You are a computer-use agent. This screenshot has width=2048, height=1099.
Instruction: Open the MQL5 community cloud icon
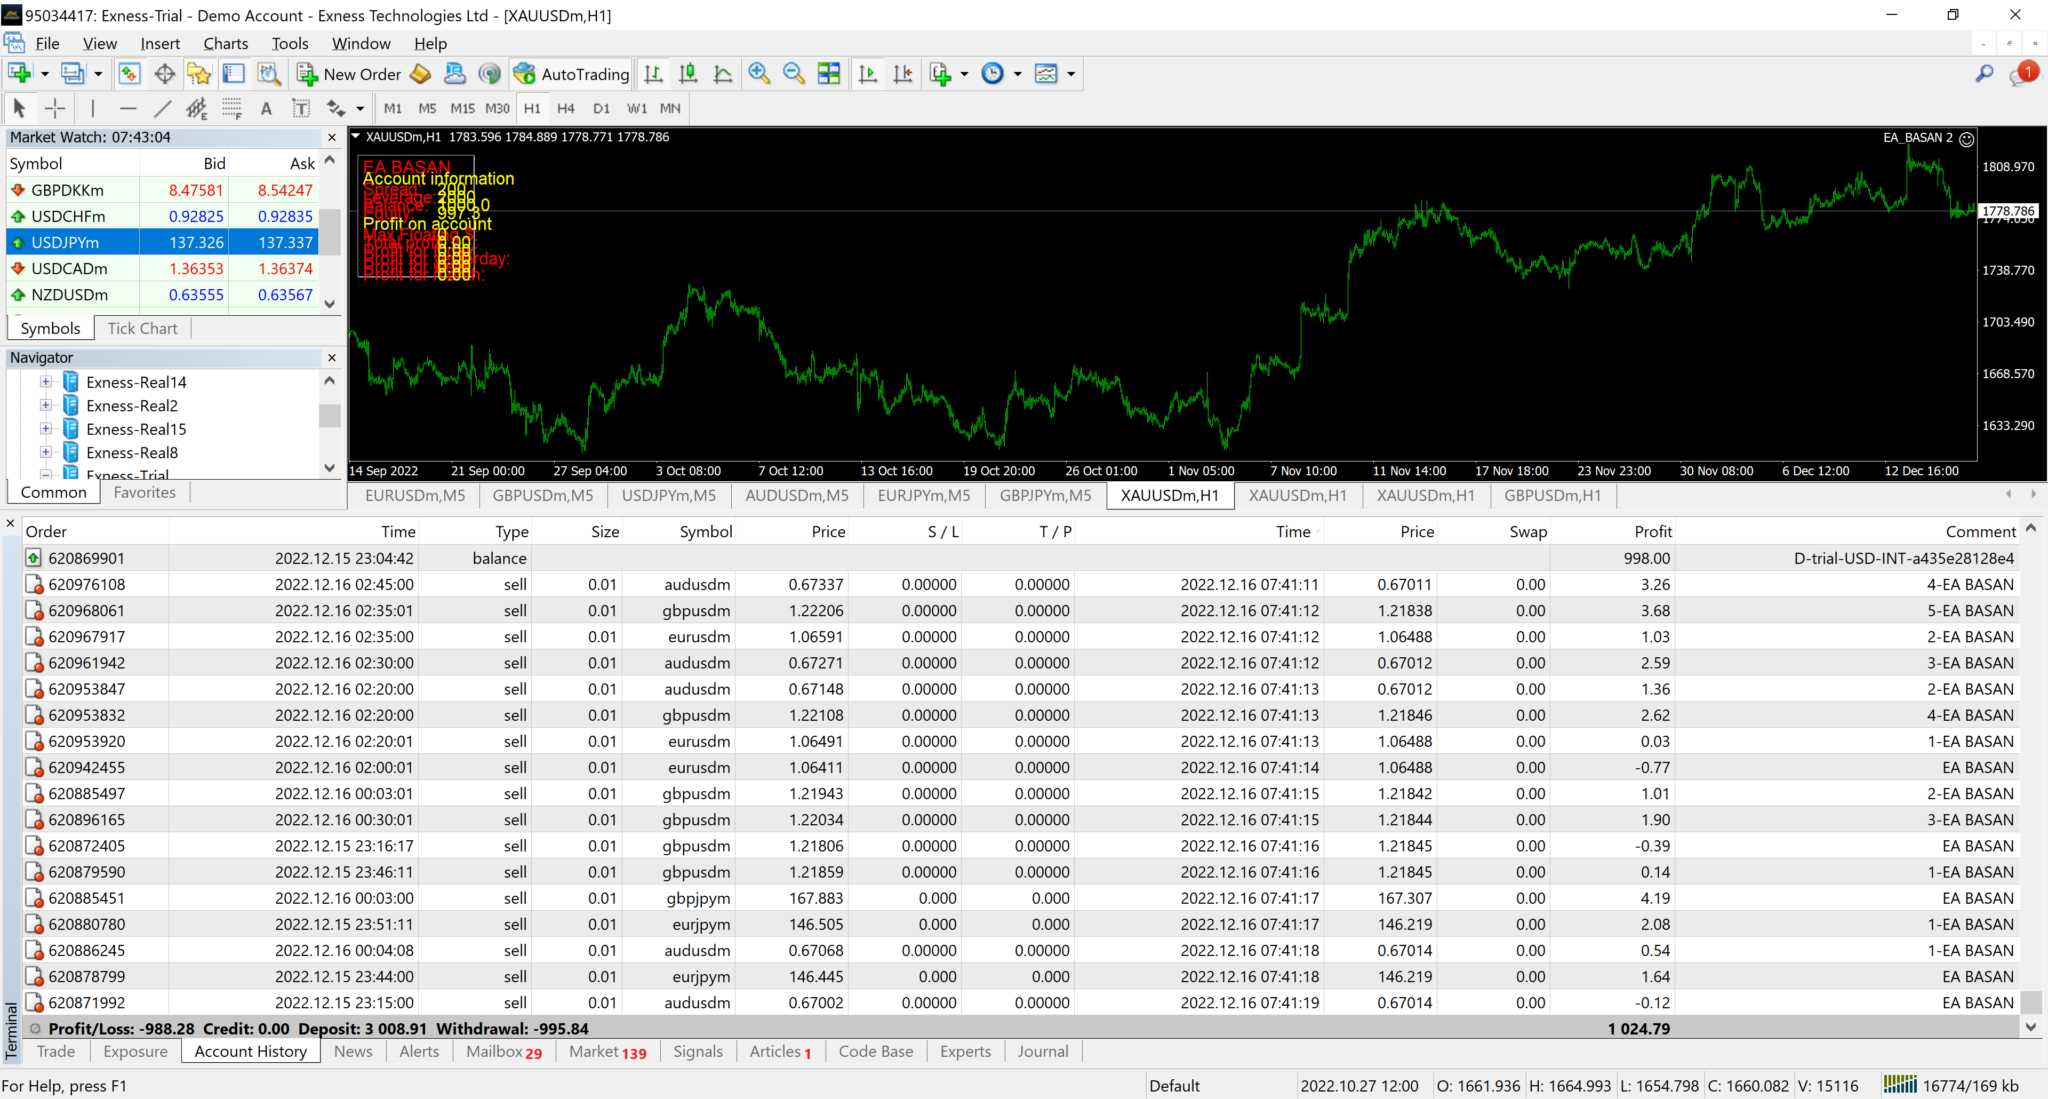coord(455,74)
